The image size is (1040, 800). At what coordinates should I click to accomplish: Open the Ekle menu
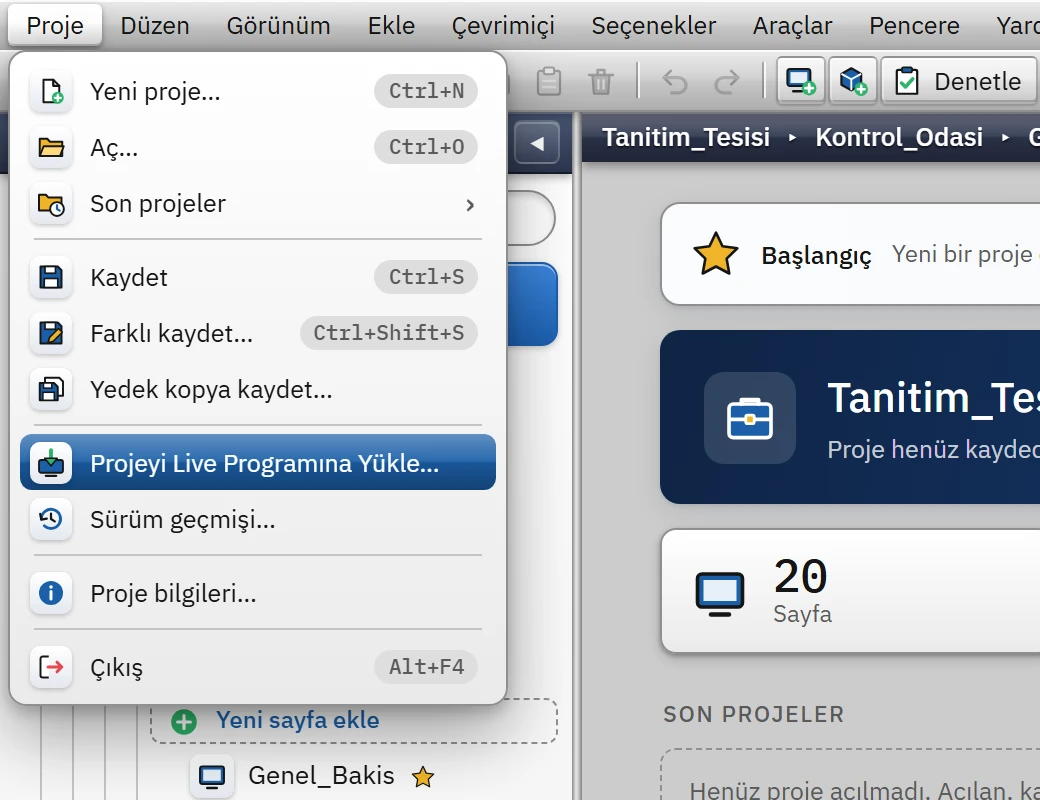pyautogui.click(x=391, y=26)
